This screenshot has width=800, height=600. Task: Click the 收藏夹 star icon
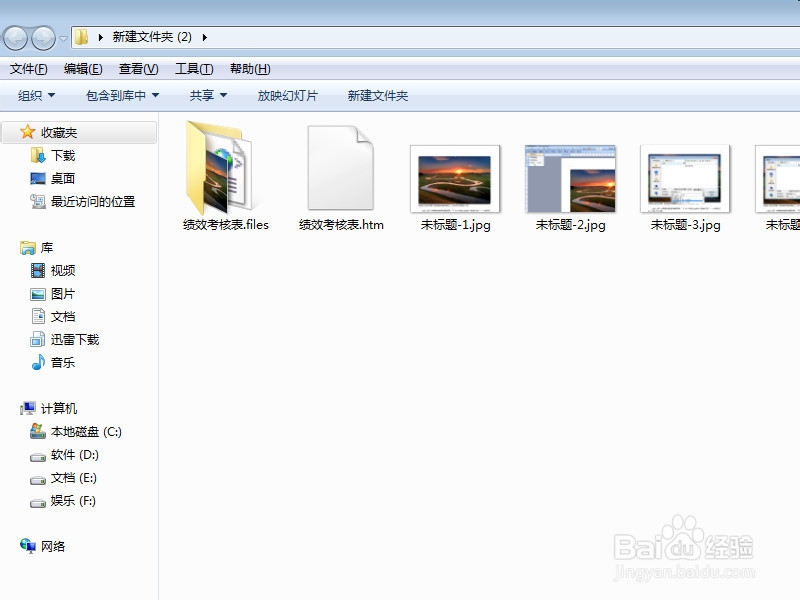27,132
